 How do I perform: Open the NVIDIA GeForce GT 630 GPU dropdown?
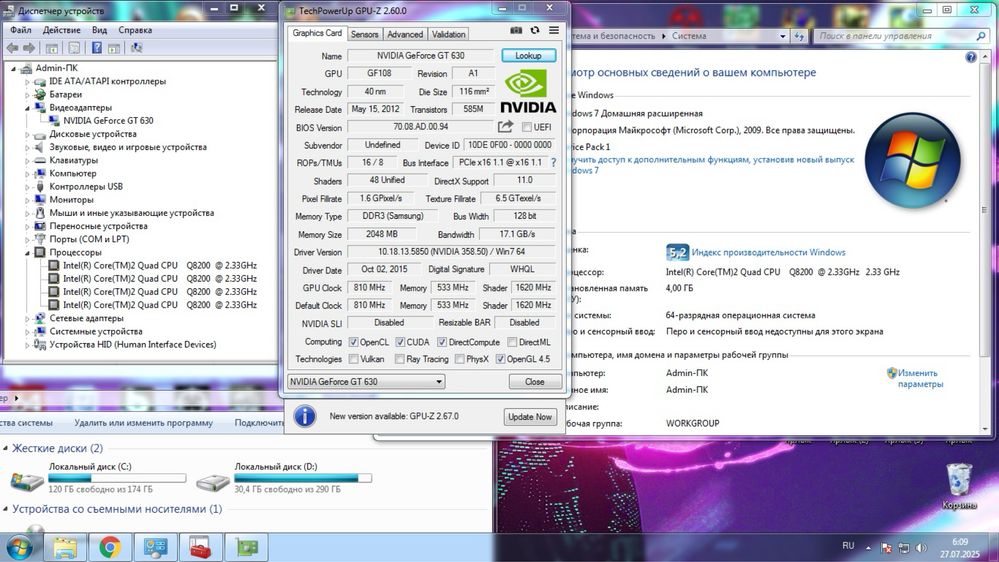click(x=366, y=382)
